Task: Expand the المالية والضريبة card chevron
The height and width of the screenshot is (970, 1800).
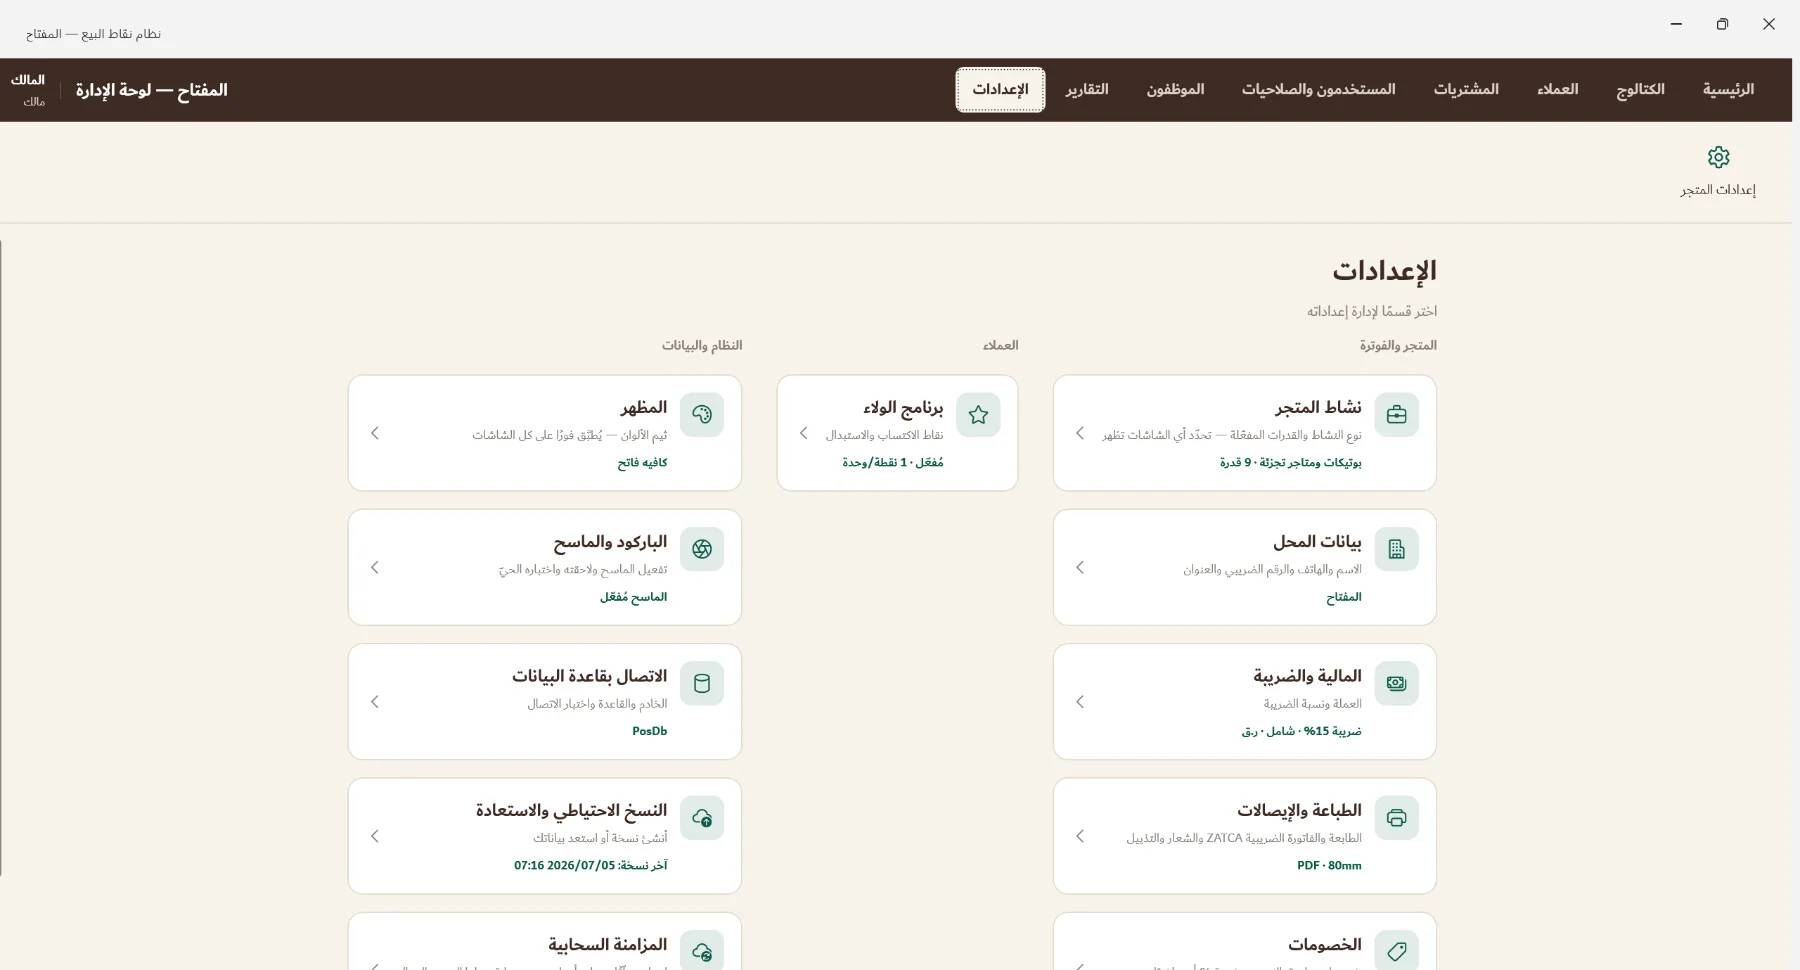Action: [x=1080, y=702]
